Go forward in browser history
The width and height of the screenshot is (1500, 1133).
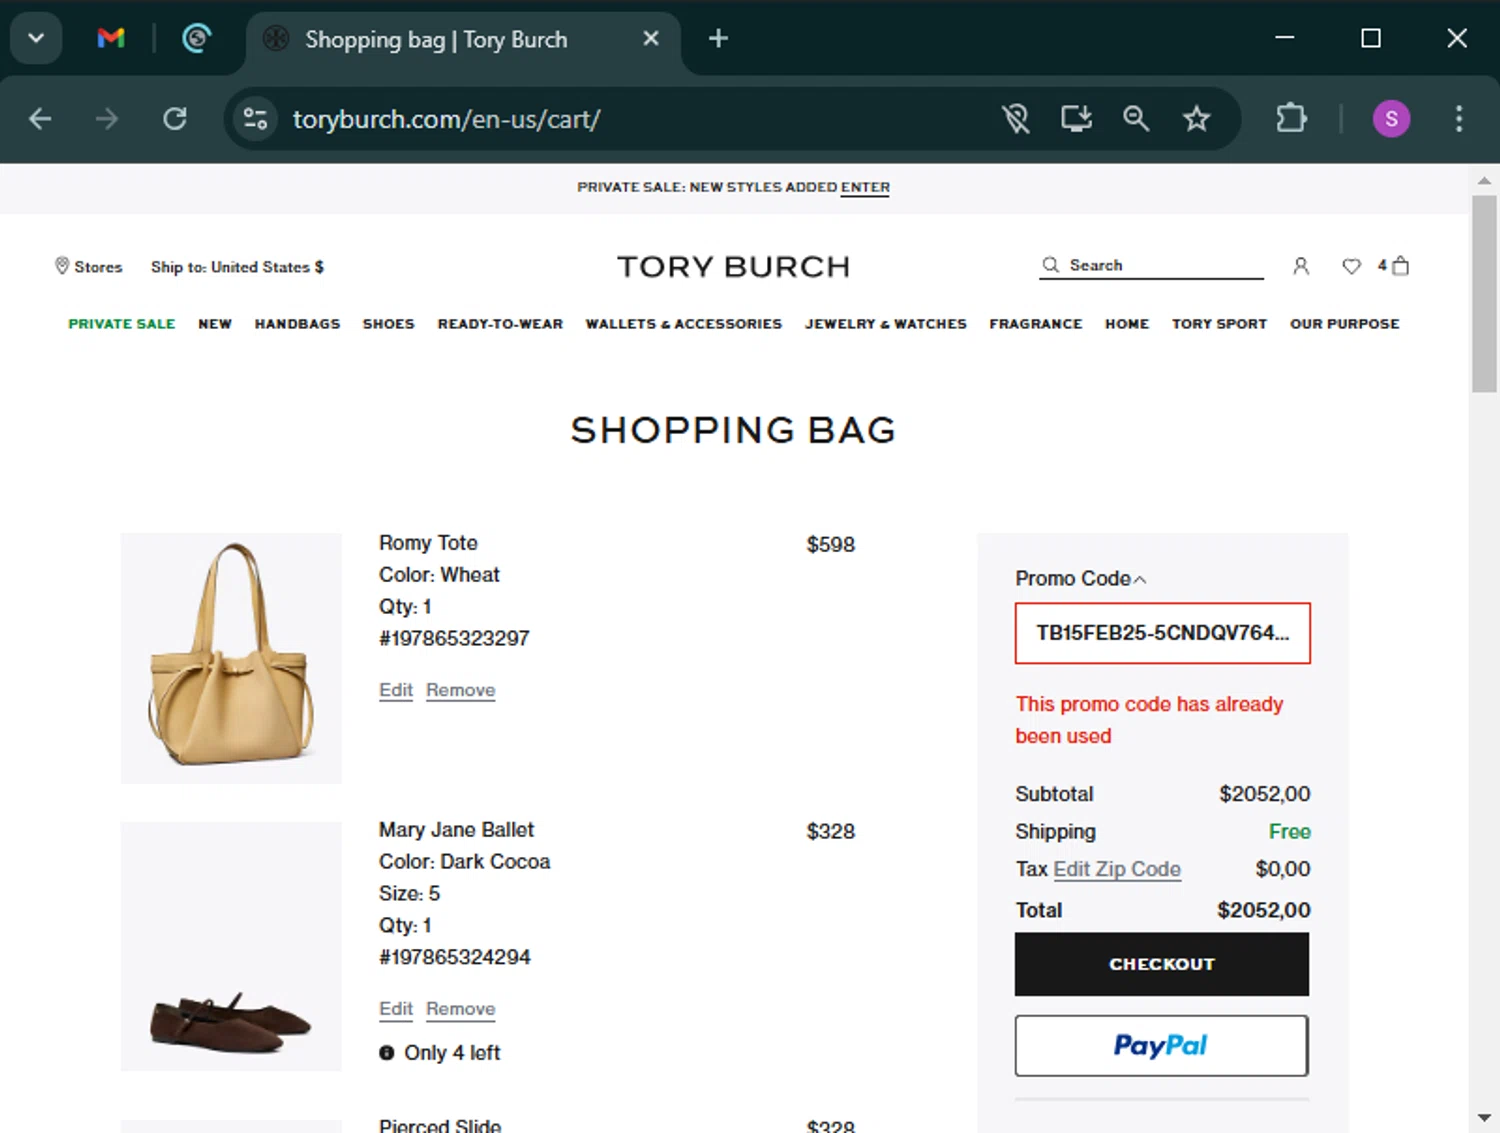click(106, 119)
